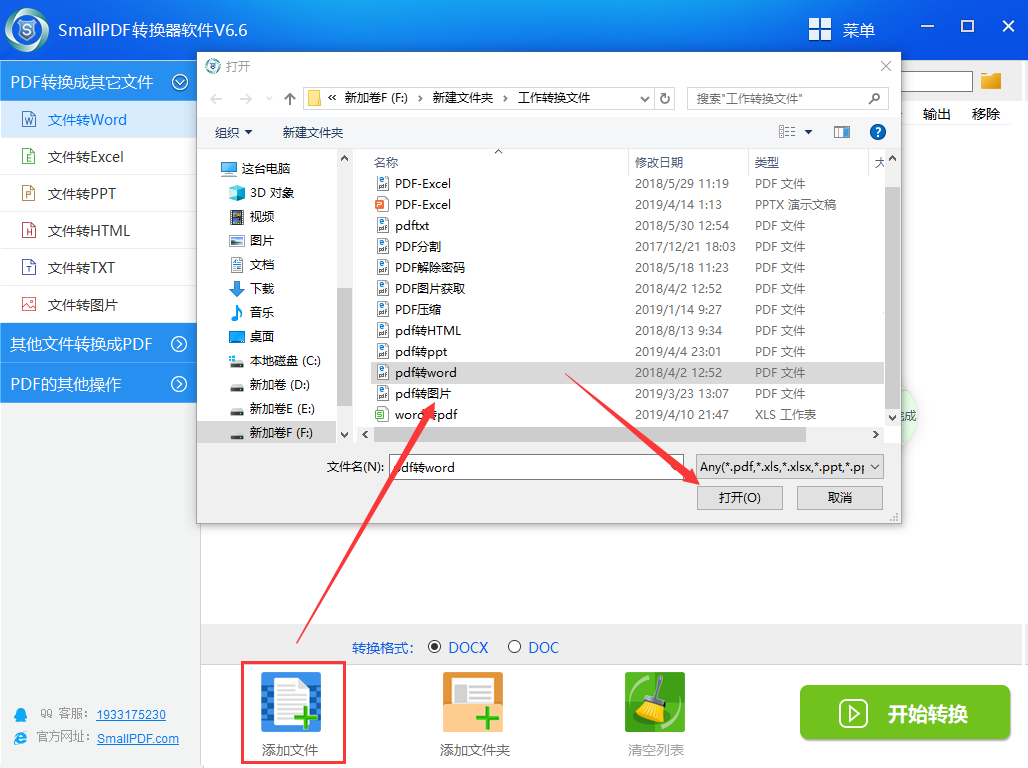
Task: Toggle the preview pane icon
Action: tap(842, 132)
